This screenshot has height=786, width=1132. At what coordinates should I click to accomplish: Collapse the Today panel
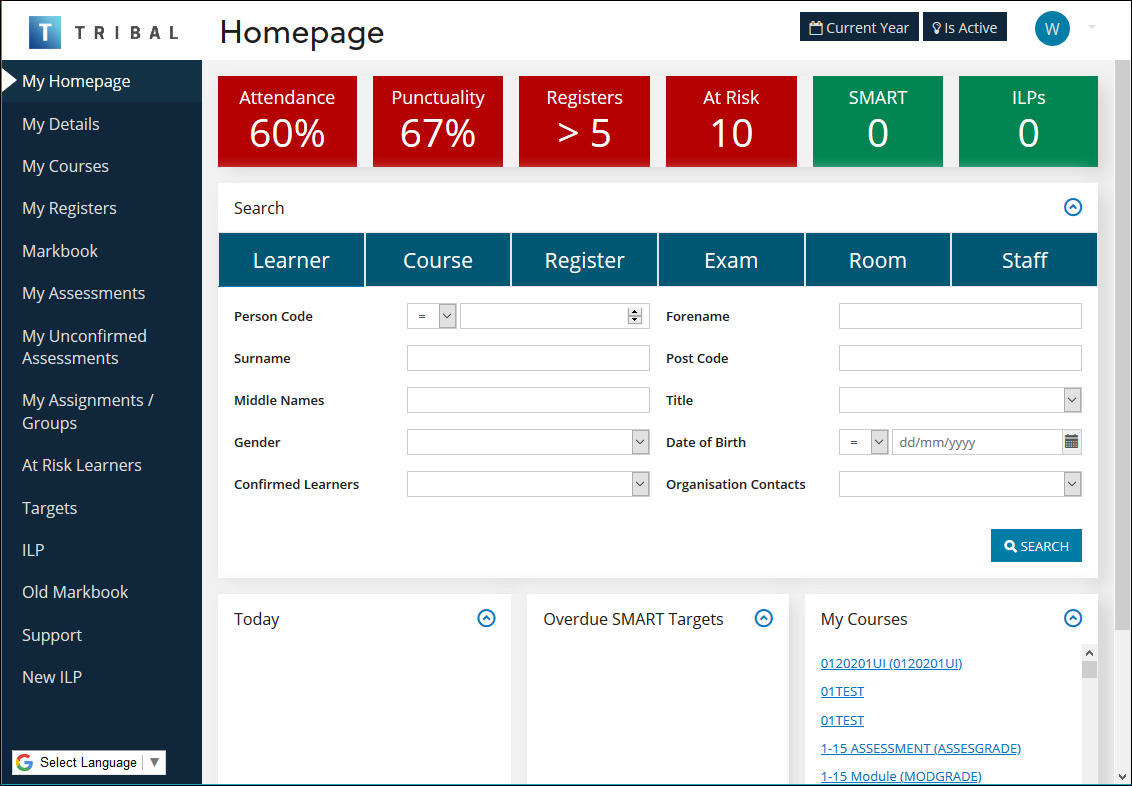pyautogui.click(x=486, y=619)
